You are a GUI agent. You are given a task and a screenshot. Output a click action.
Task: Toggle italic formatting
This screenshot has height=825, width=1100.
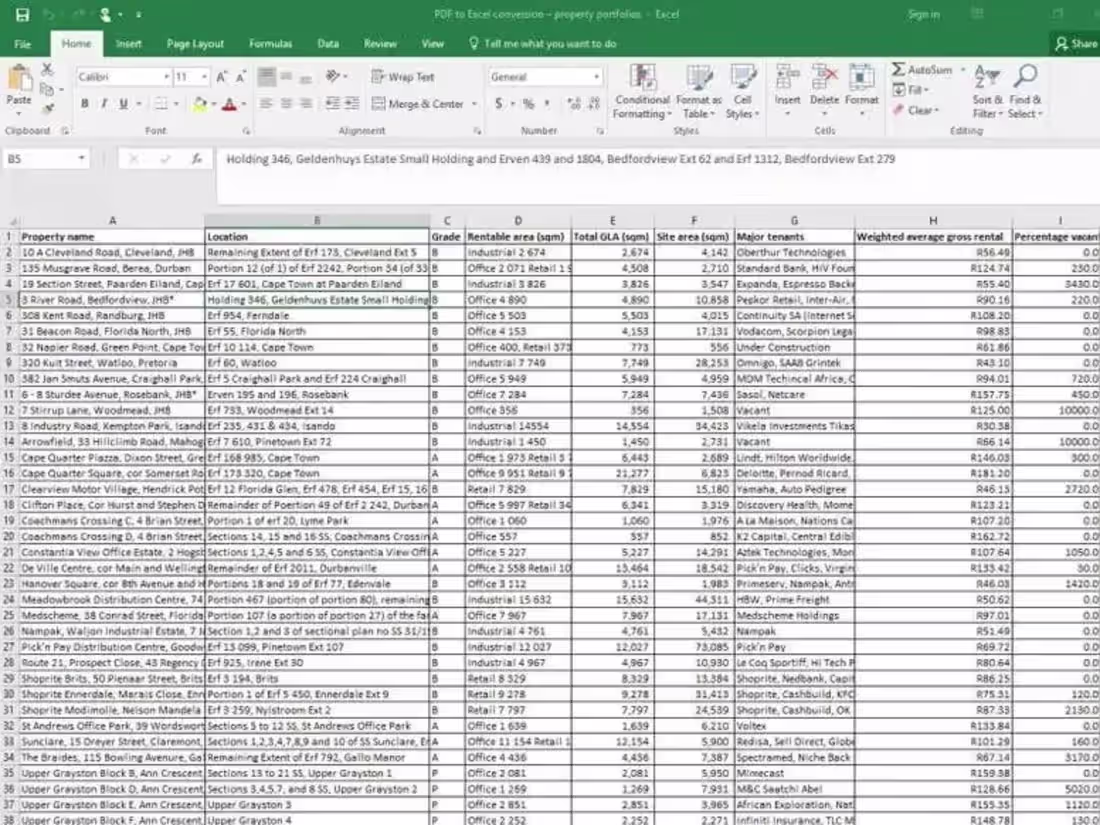coord(104,103)
